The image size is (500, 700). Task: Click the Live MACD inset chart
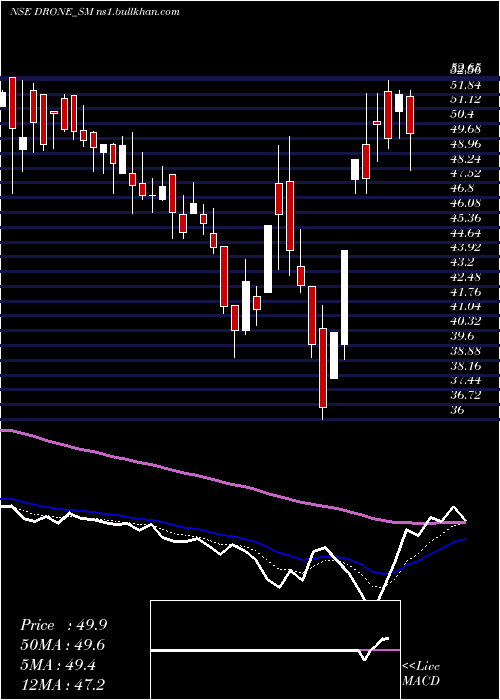275,650
